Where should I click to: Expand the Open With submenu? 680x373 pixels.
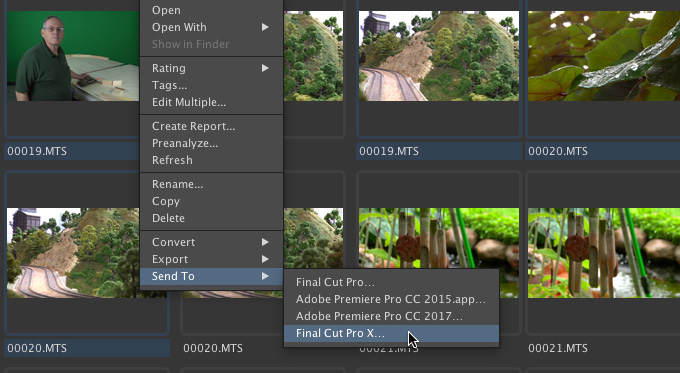pyautogui.click(x=211, y=27)
